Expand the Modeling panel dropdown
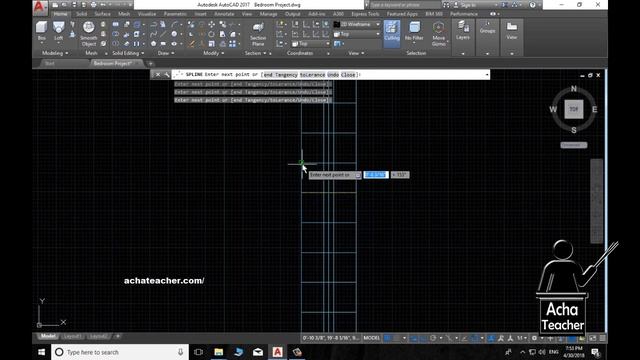Screen dimensions: 640x360 pos(55,53)
